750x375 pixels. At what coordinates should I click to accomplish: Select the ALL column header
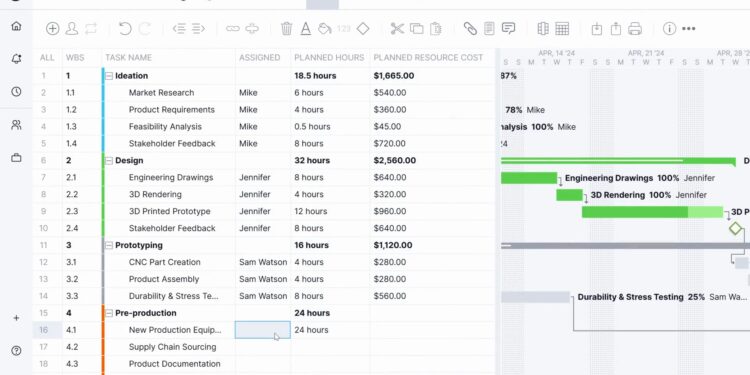[47, 57]
